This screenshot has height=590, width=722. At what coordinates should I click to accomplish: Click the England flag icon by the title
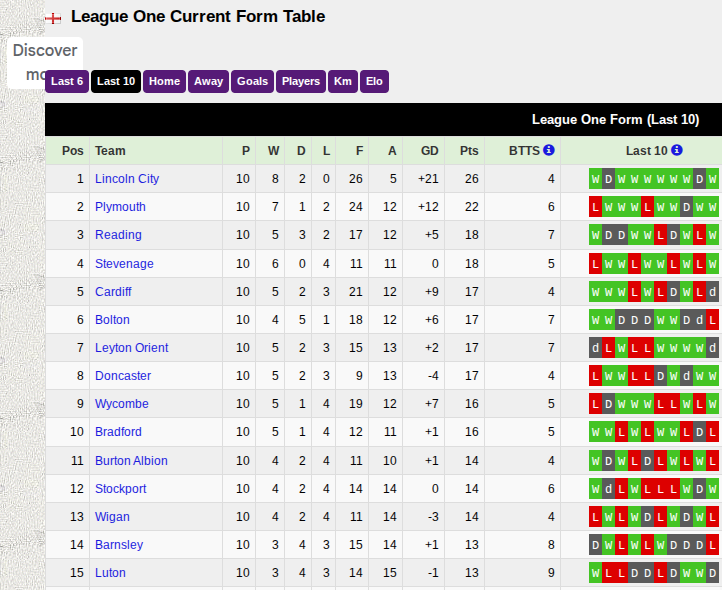click(54, 18)
